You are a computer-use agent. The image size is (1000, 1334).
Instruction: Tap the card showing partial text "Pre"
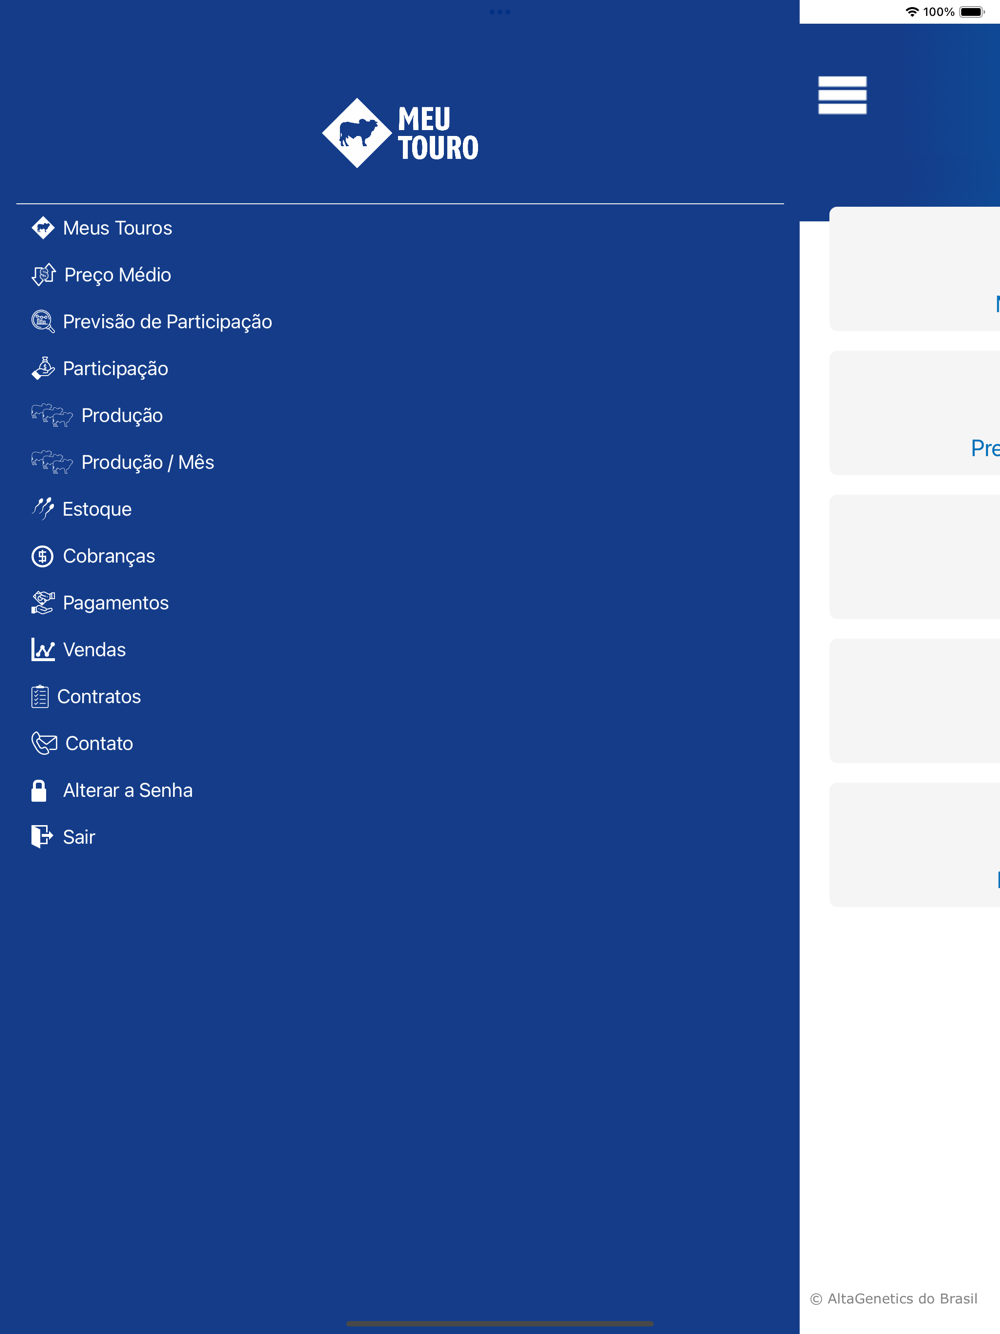click(x=915, y=413)
